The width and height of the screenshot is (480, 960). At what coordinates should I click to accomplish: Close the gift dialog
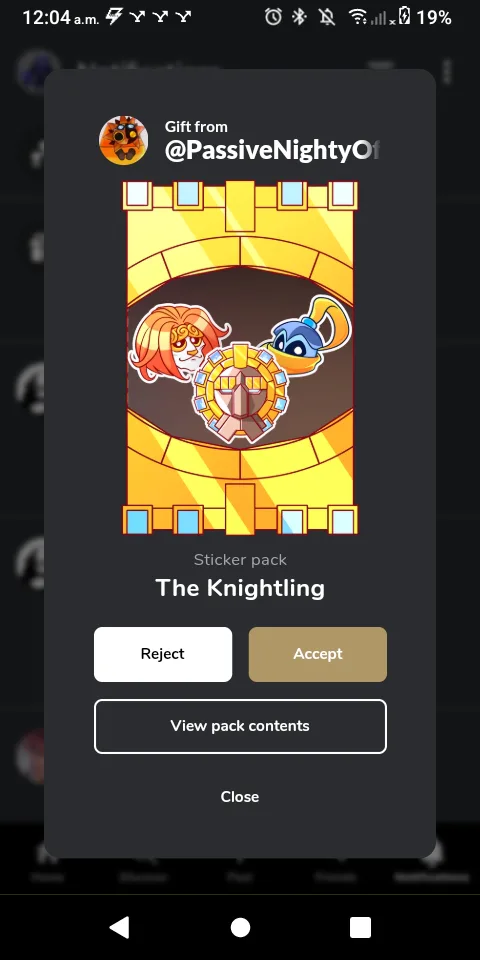pos(240,797)
